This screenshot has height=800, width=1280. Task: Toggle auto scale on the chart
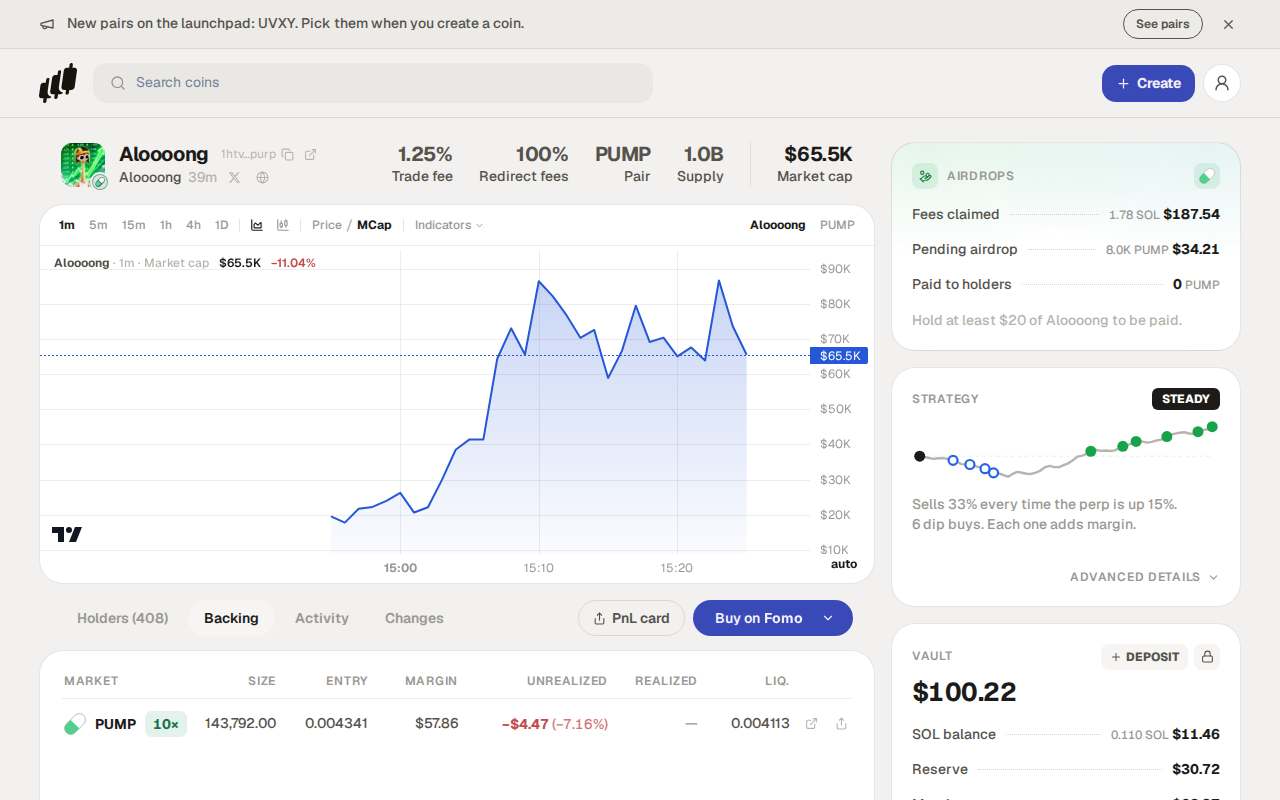[844, 564]
